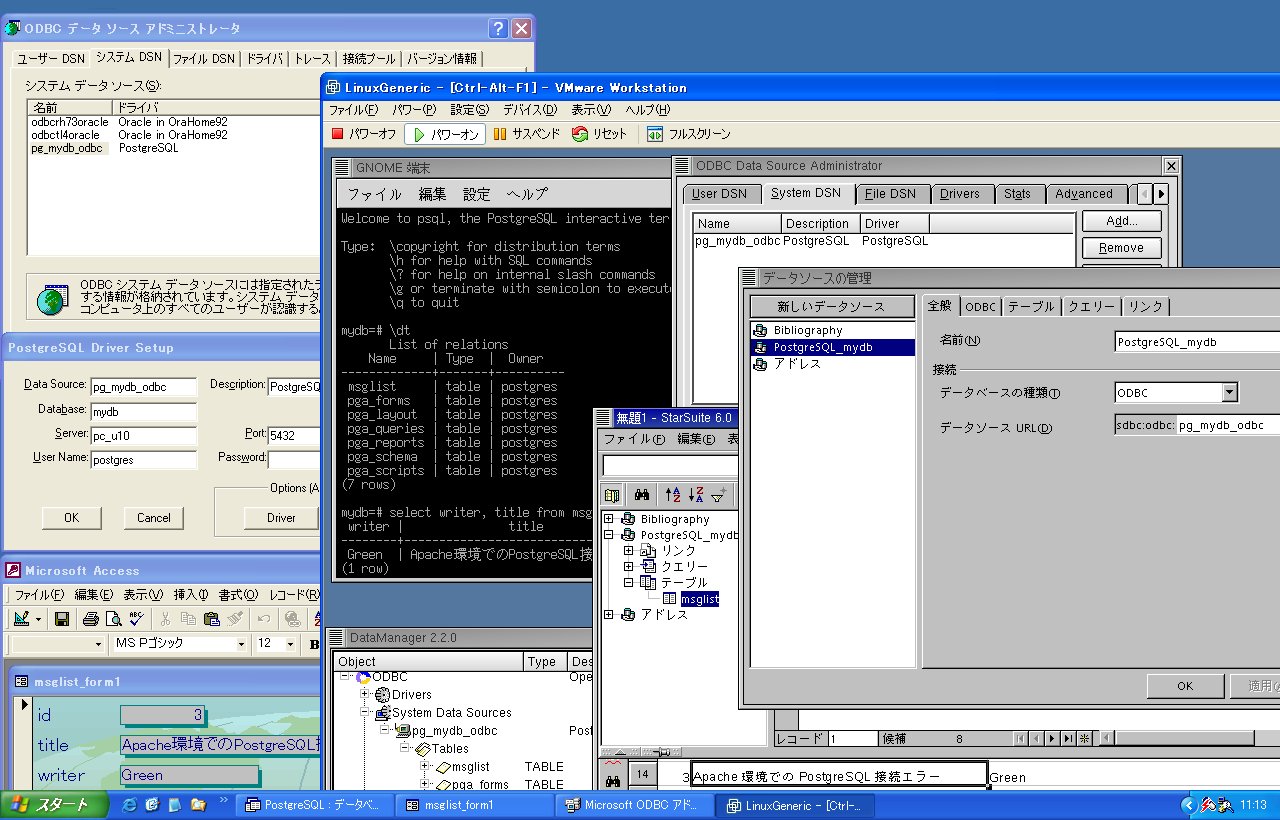Open ファイル menu in VMware Workstation
Image resolution: width=1280 pixels, height=820 pixels.
click(x=353, y=110)
